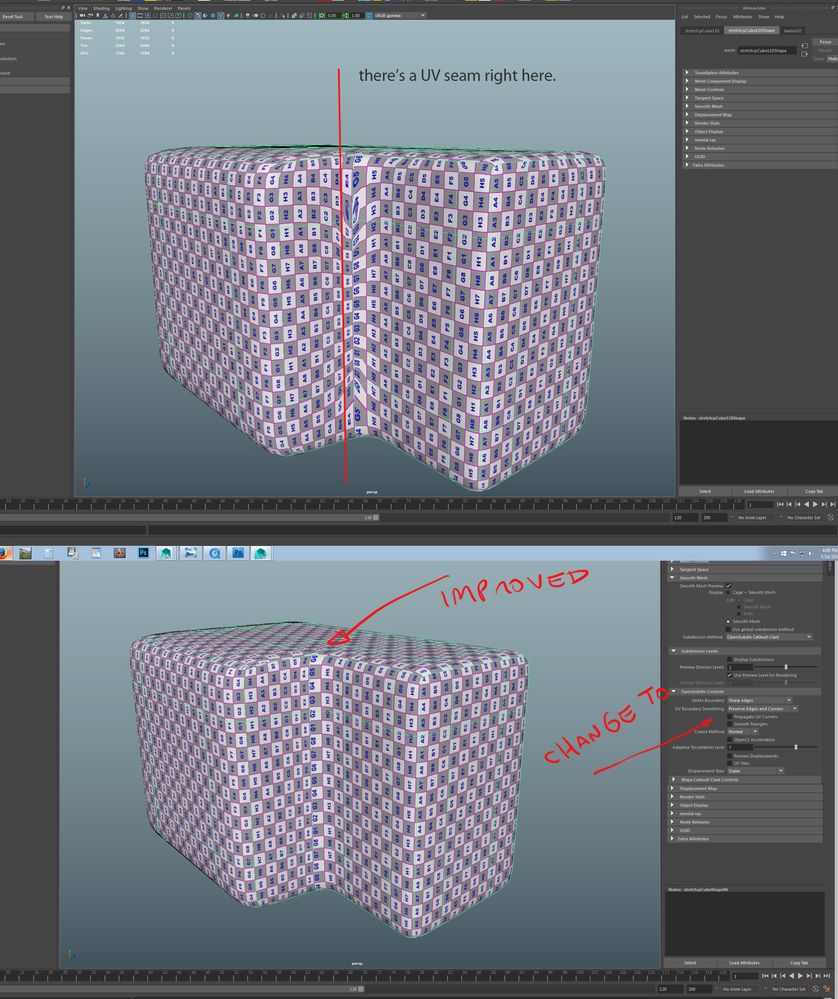The image size is (838, 999).
Task: Open the Subdivision Method dropdown
Action: pos(769,637)
